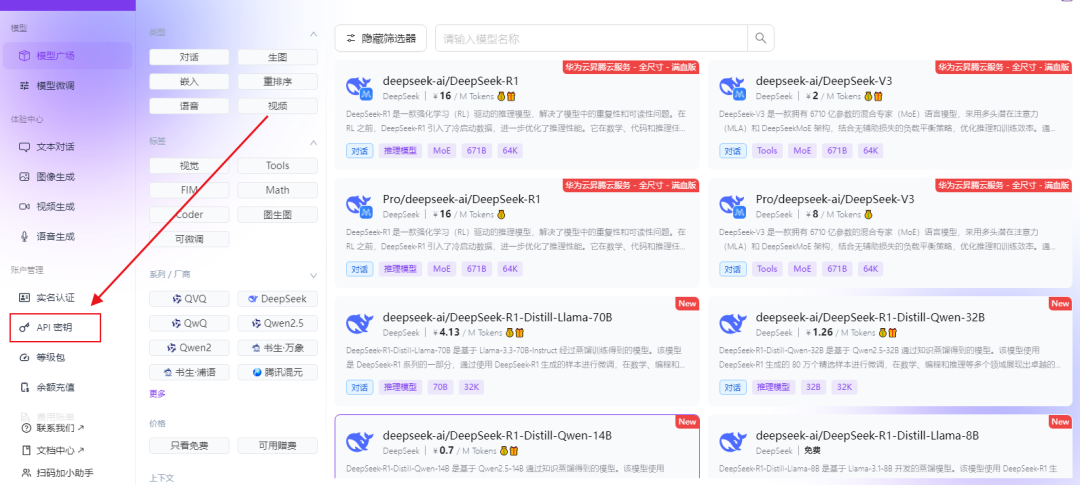Open 余额充值 recharge icon
1080x485 pixels.
(x=25, y=387)
